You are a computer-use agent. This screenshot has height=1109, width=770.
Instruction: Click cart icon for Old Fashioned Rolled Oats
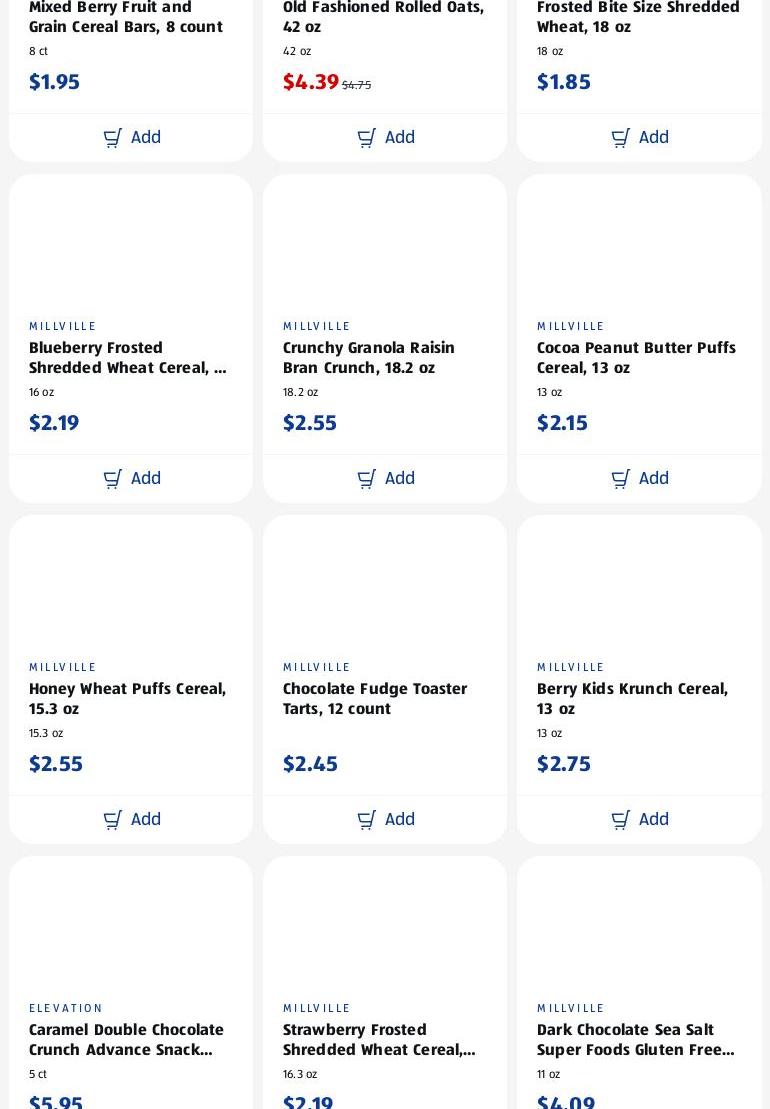click(367, 138)
